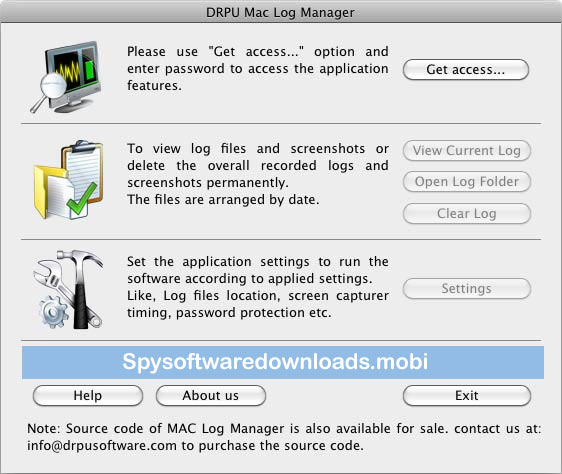Open the Get access... password prompt
The height and width of the screenshot is (474, 562).
tap(466, 70)
